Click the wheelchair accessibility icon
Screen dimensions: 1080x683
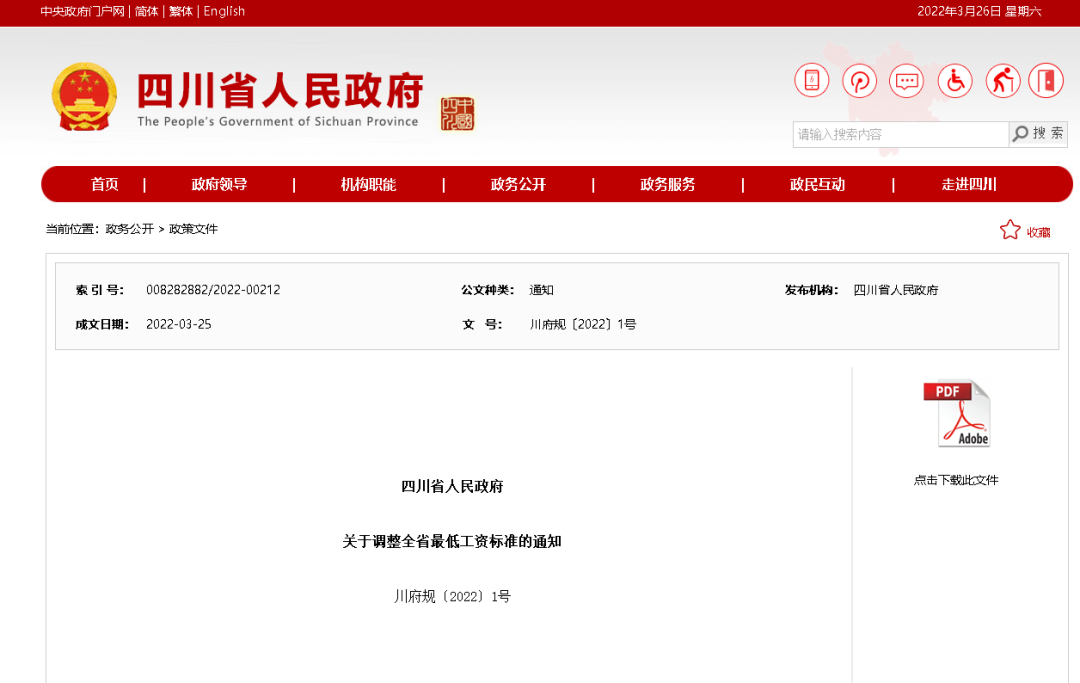pyautogui.click(x=955, y=80)
